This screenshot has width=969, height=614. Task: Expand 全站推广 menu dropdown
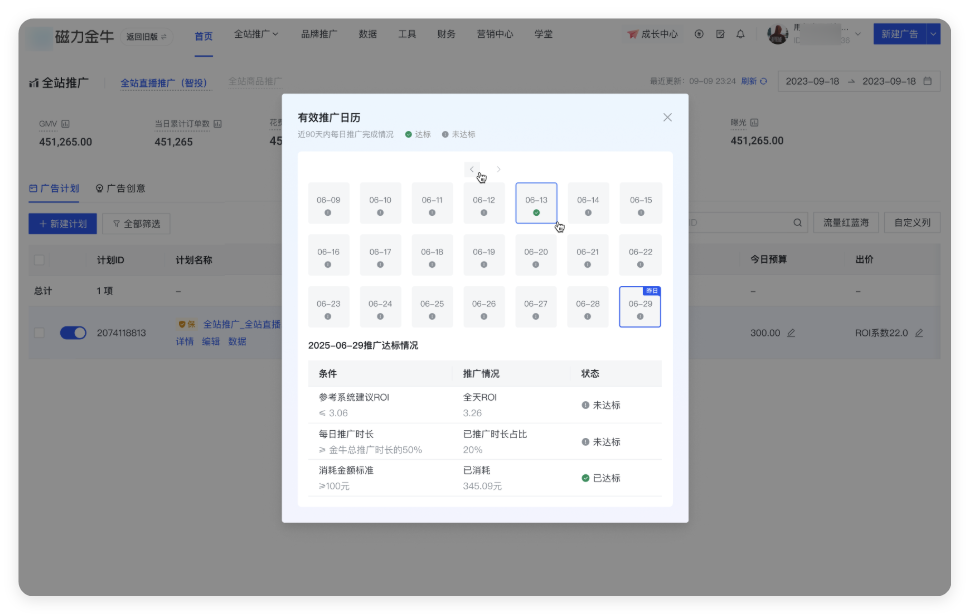tap(256, 34)
